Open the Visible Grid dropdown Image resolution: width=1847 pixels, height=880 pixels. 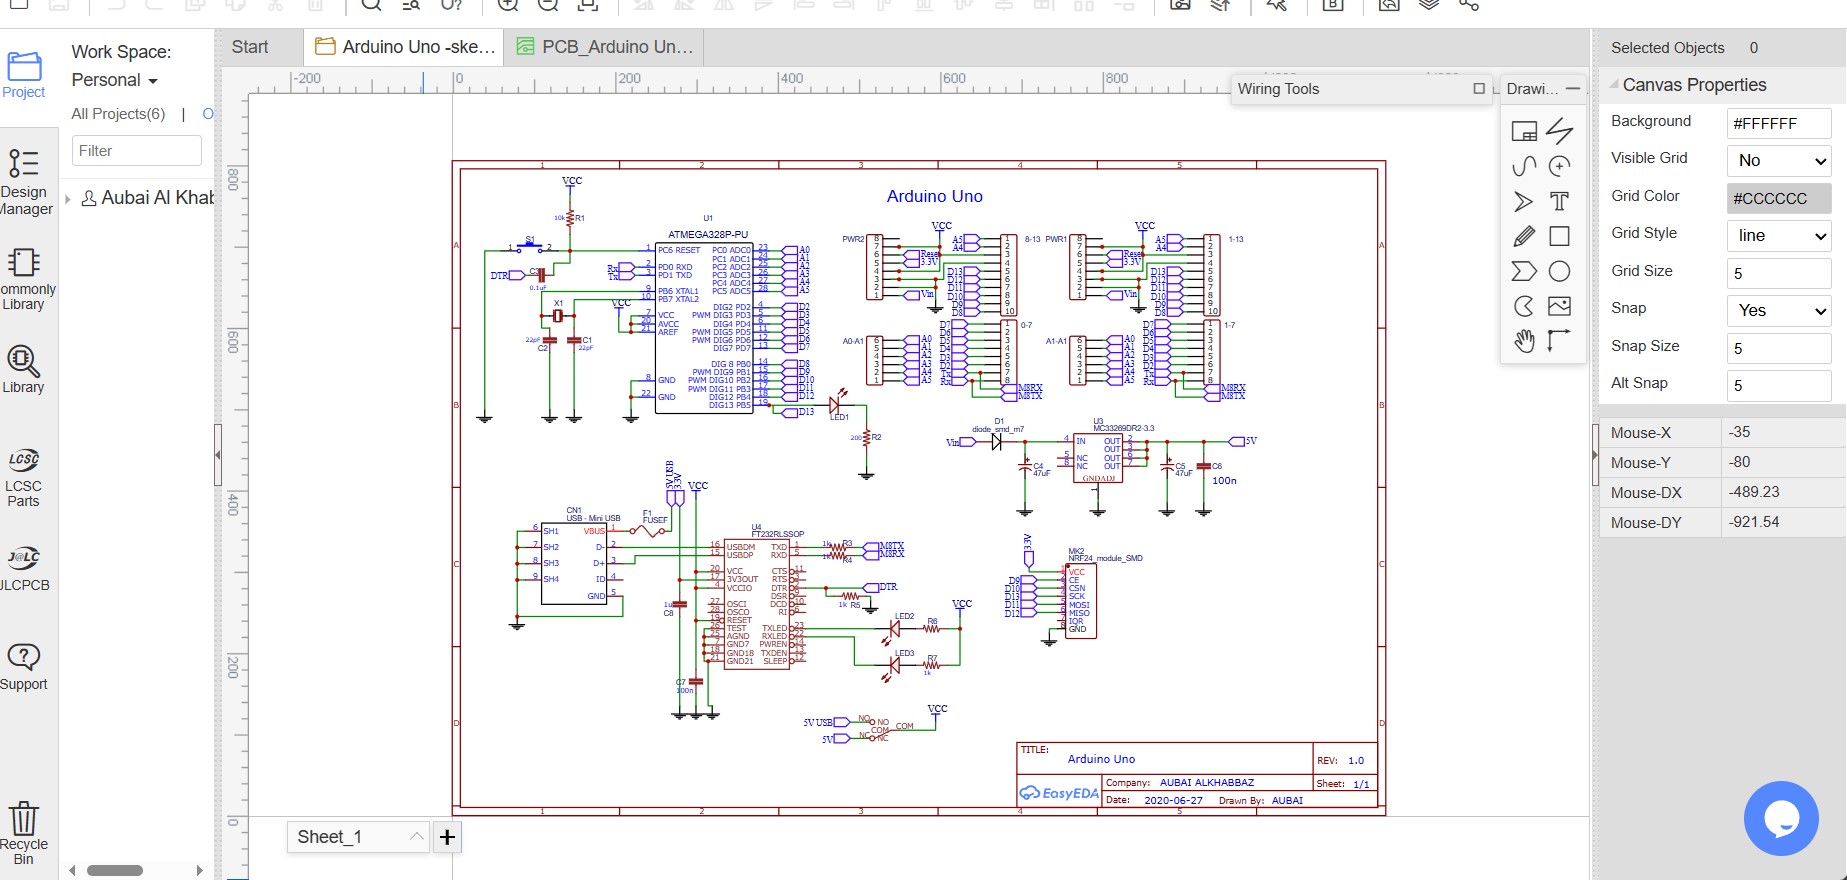coord(1779,160)
